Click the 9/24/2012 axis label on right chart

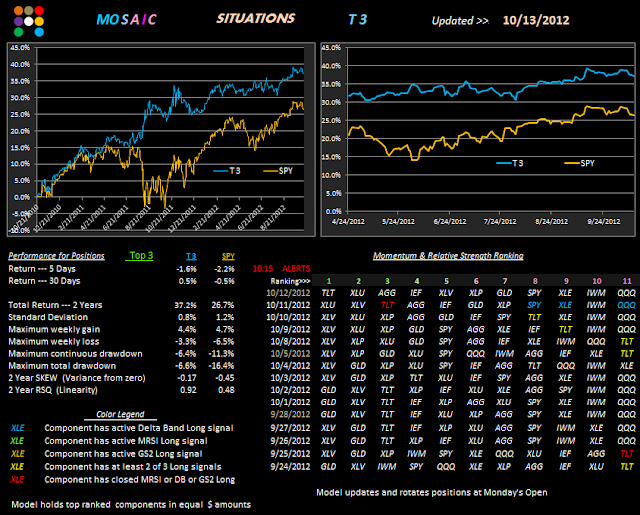(x=604, y=222)
